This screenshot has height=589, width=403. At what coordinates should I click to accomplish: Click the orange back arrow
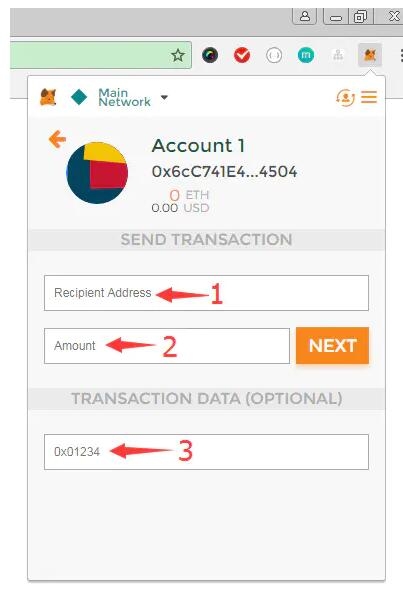(x=57, y=139)
